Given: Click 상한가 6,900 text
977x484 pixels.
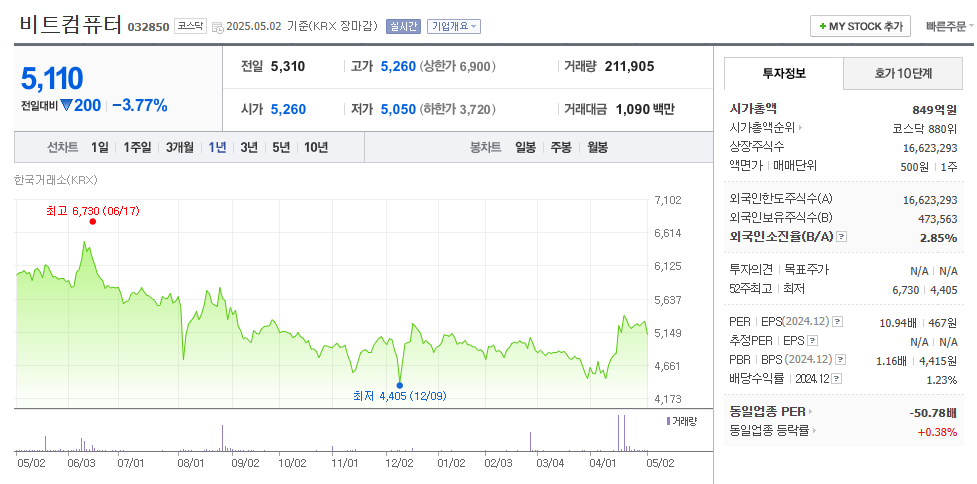Looking at the screenshot, I should (458, 66).
